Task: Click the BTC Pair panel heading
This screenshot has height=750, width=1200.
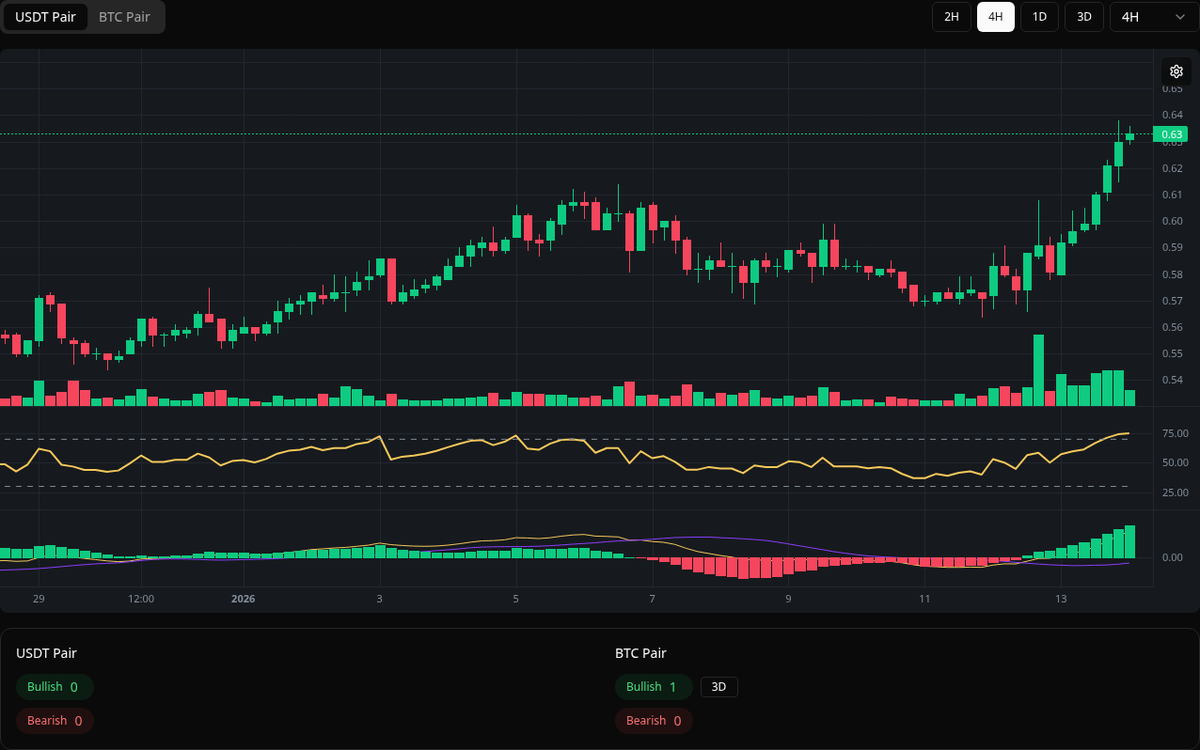Action: tap(641, 653)
